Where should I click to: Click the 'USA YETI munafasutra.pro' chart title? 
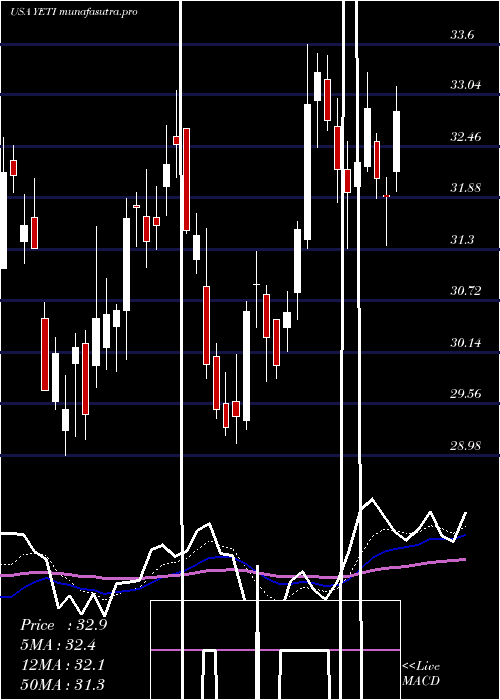74,12
